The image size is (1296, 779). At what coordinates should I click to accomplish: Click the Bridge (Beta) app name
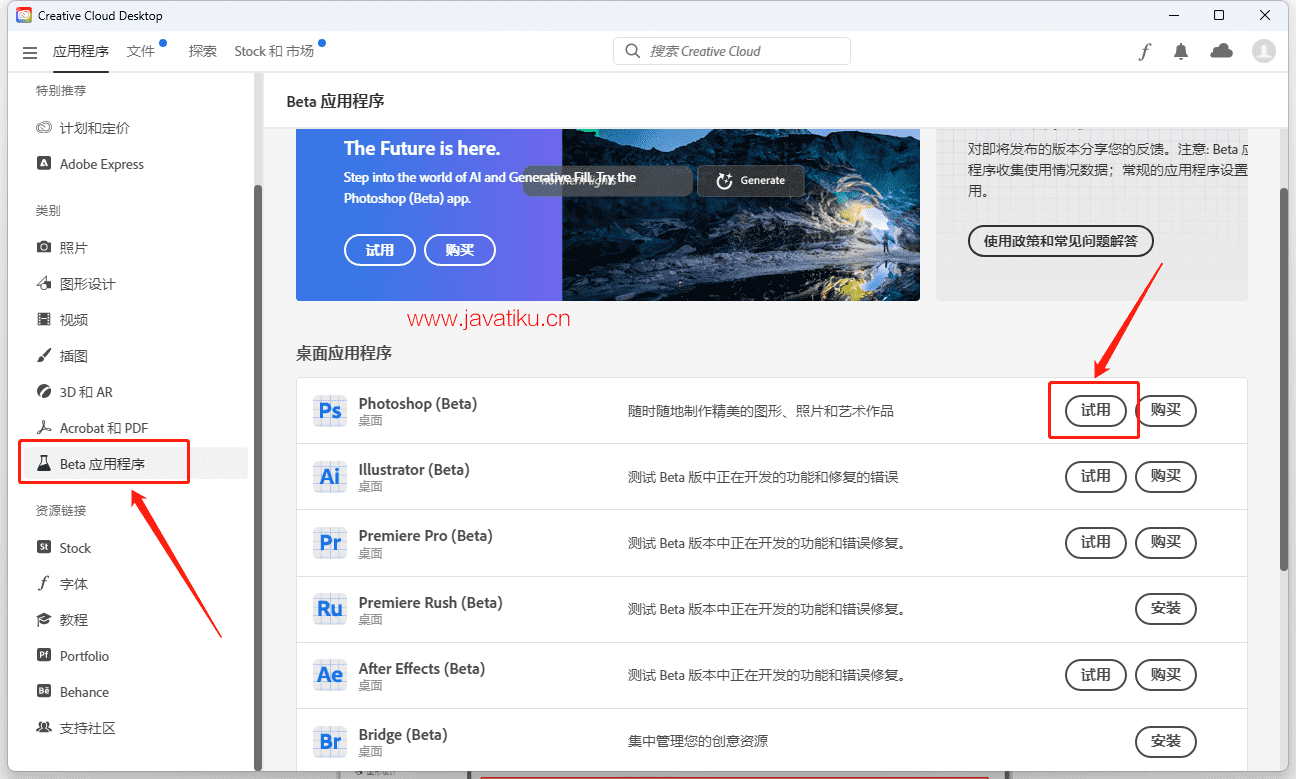pyautogui.click(x=403, y=735)
